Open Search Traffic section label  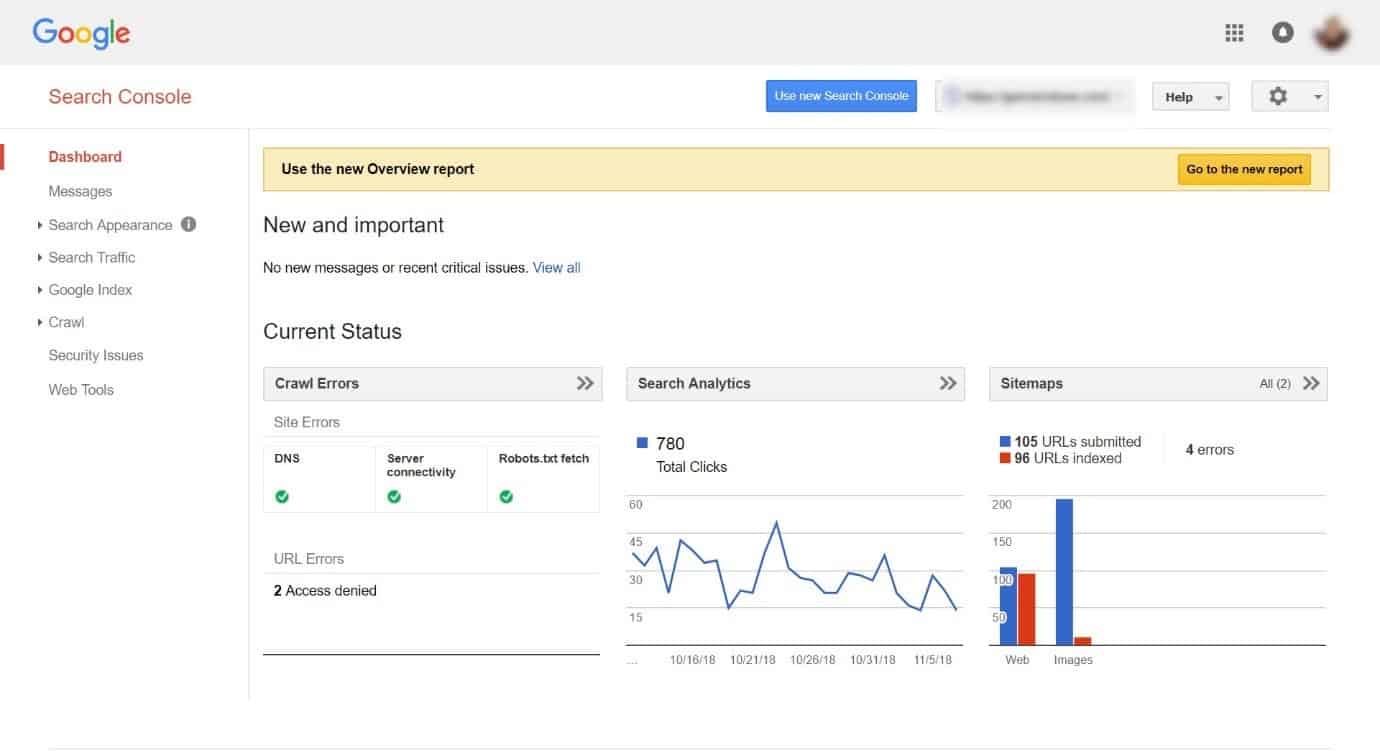[92, 257]
